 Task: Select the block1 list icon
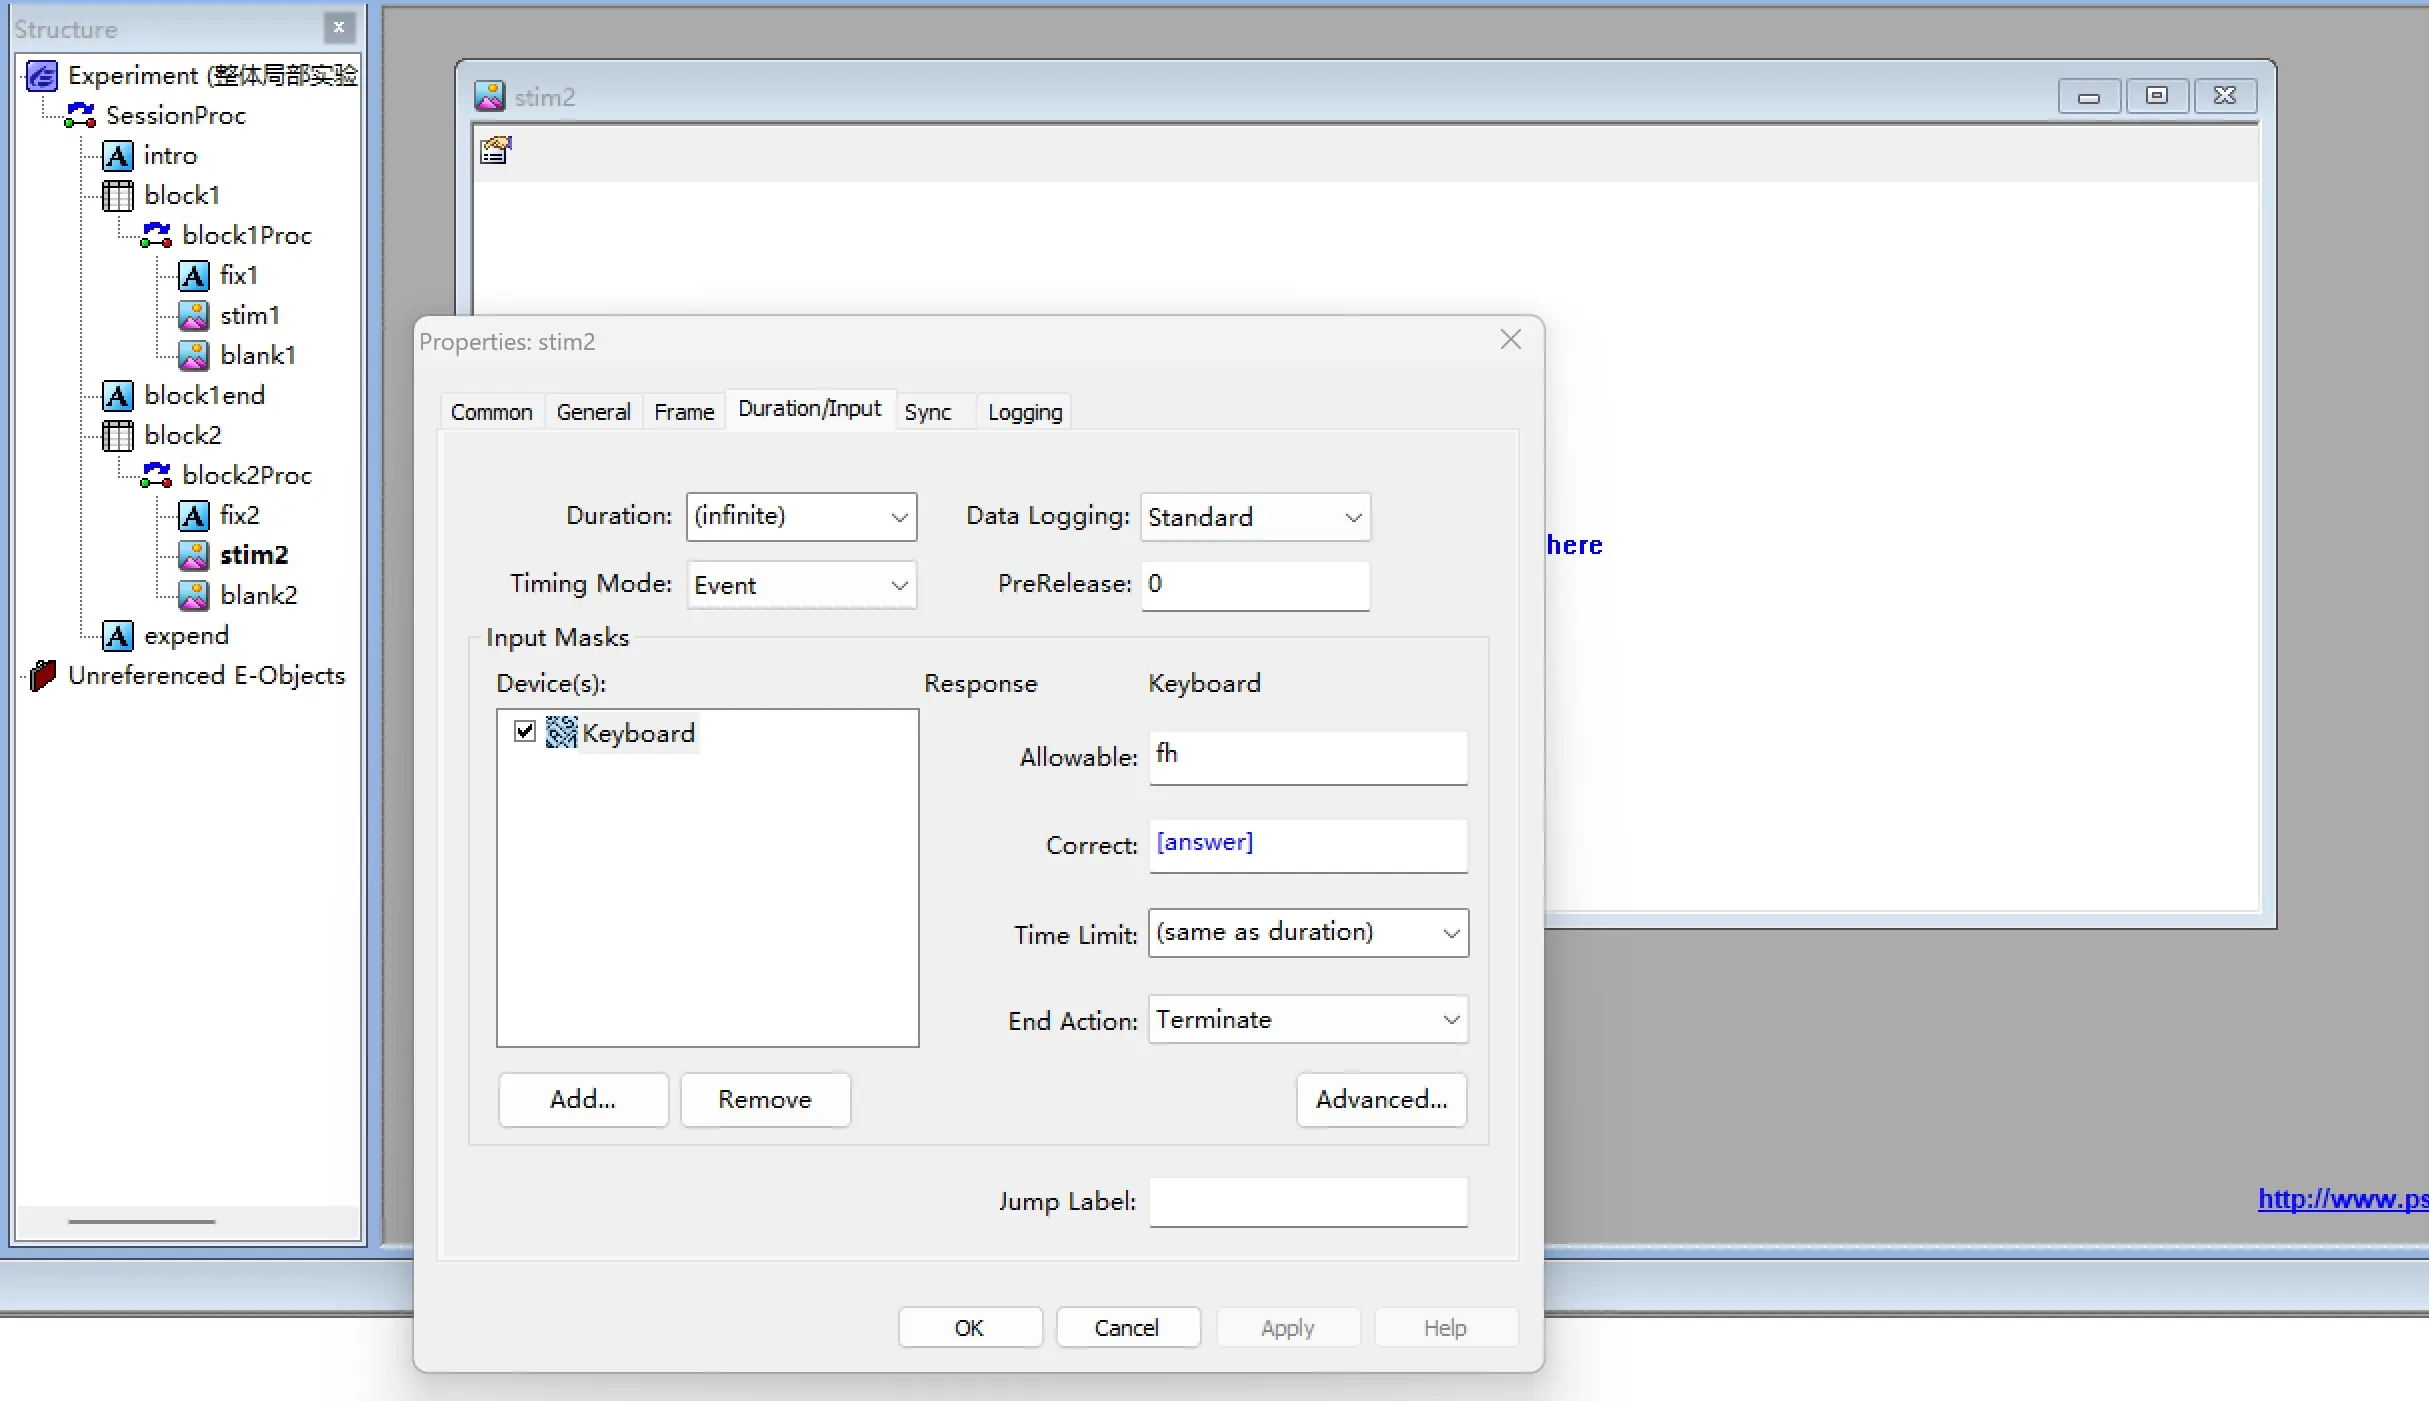118,196
